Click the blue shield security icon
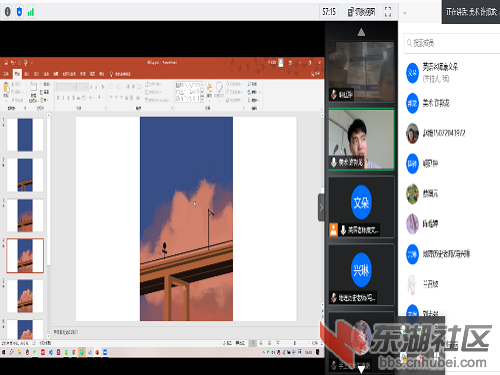Image resolution: width=500 pixels, height=375 pixels. pyautogui.click(x=19, y=12)
